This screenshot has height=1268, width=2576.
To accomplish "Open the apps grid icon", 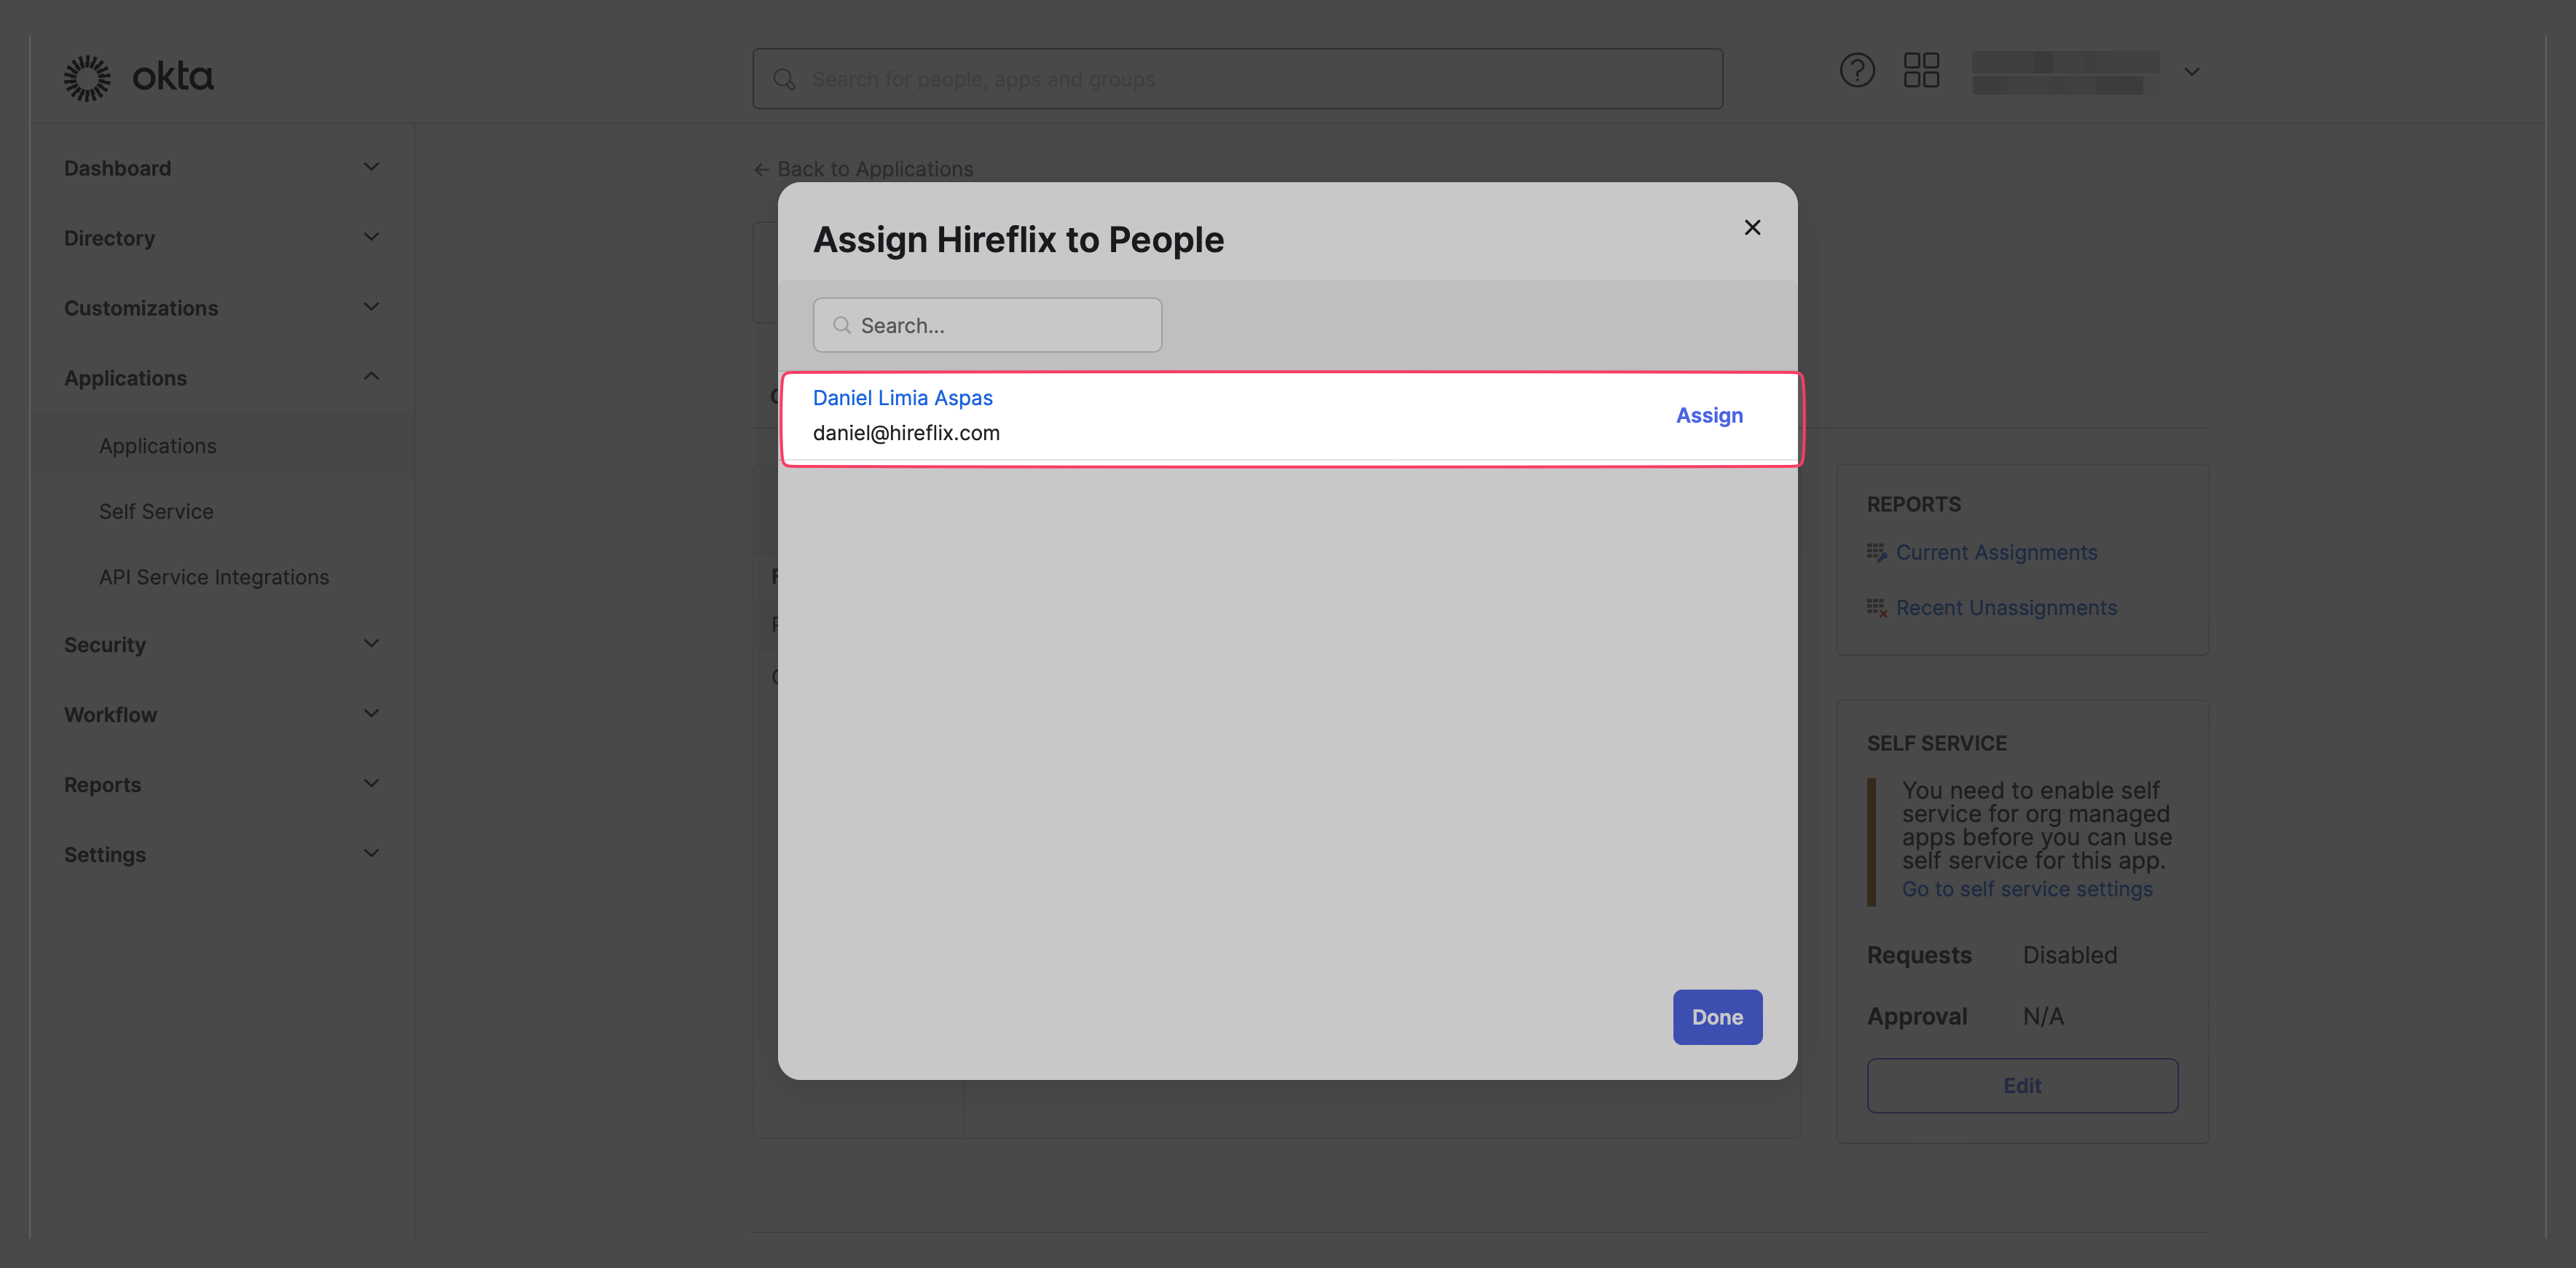I will pos(1921,71).
